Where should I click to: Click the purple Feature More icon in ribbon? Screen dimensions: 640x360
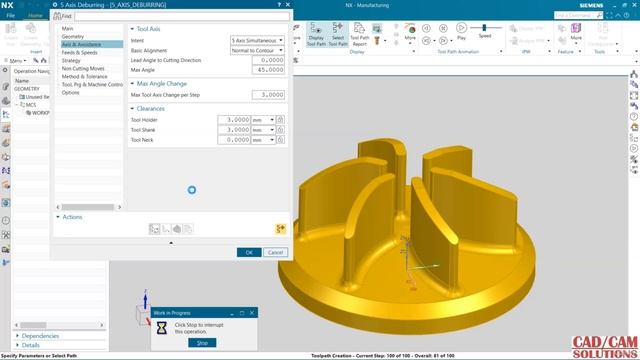[x=576, y=28]
